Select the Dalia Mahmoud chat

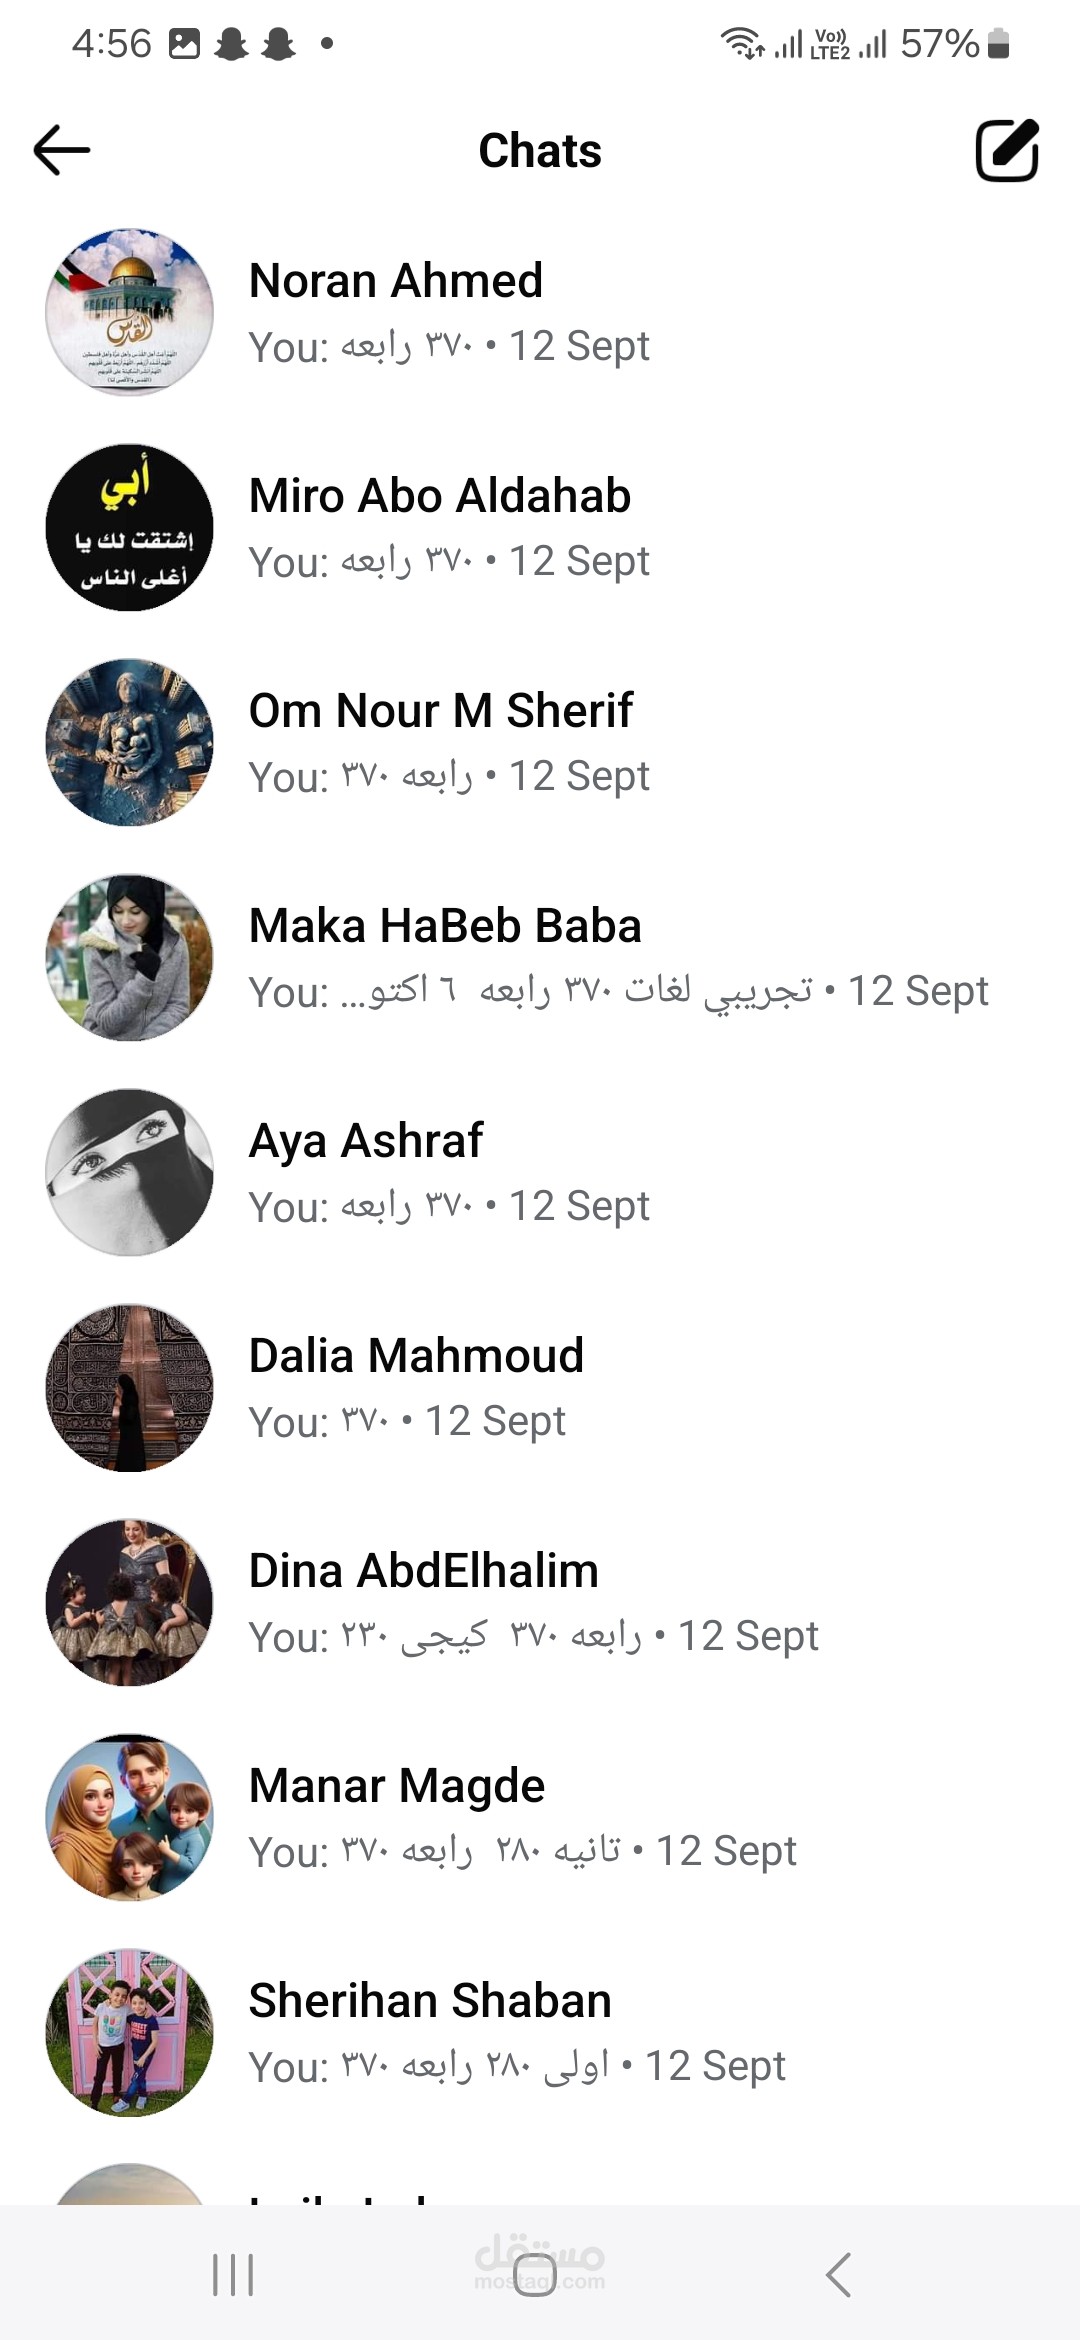click(x=540, y=1387)
